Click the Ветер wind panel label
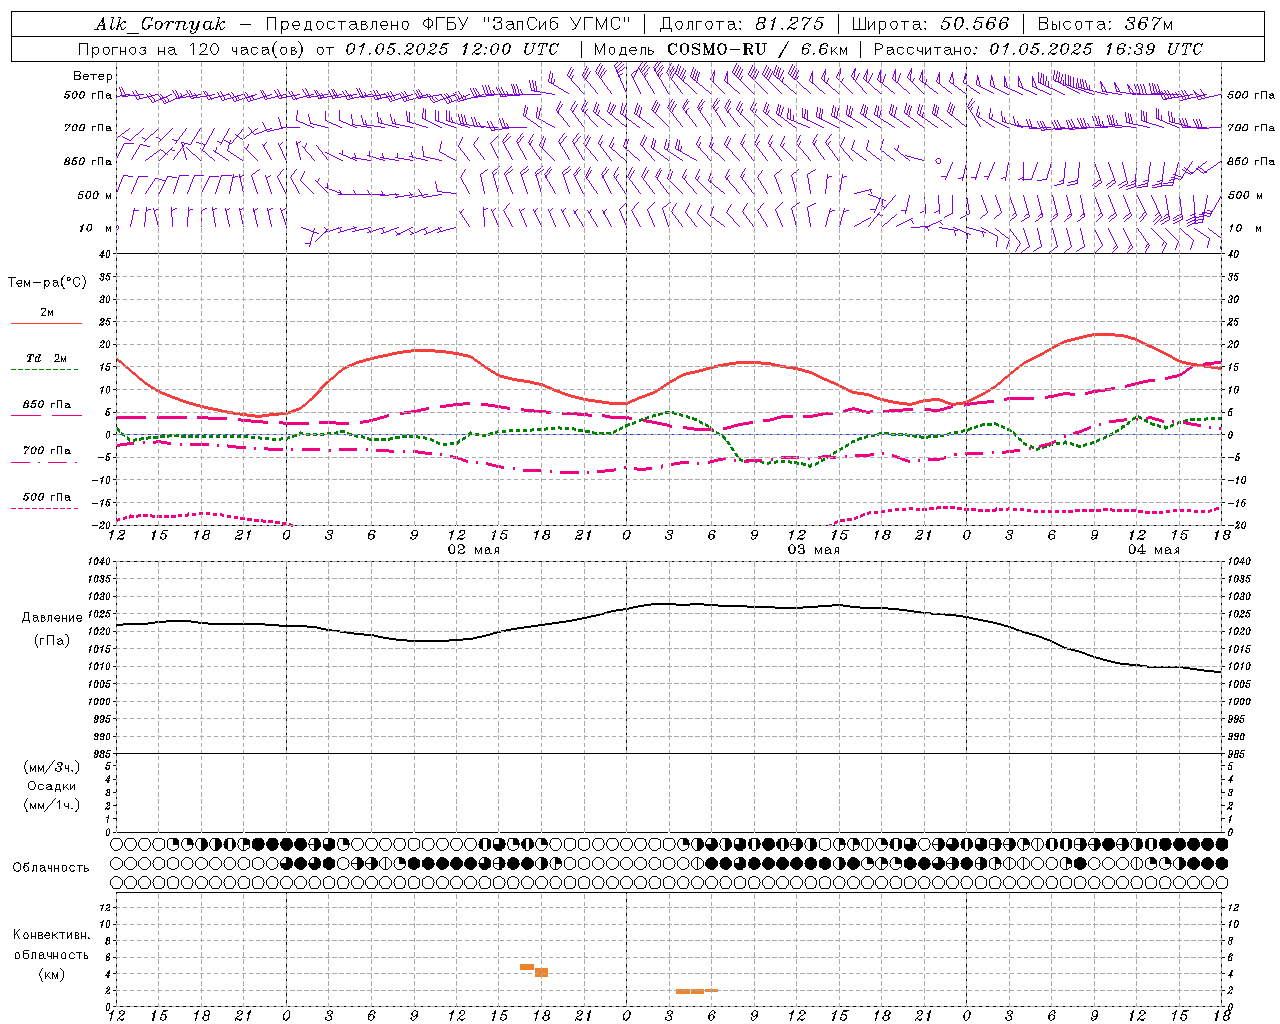The height and width of the screenshot is (1024, 1280). [x=93, y=76]
